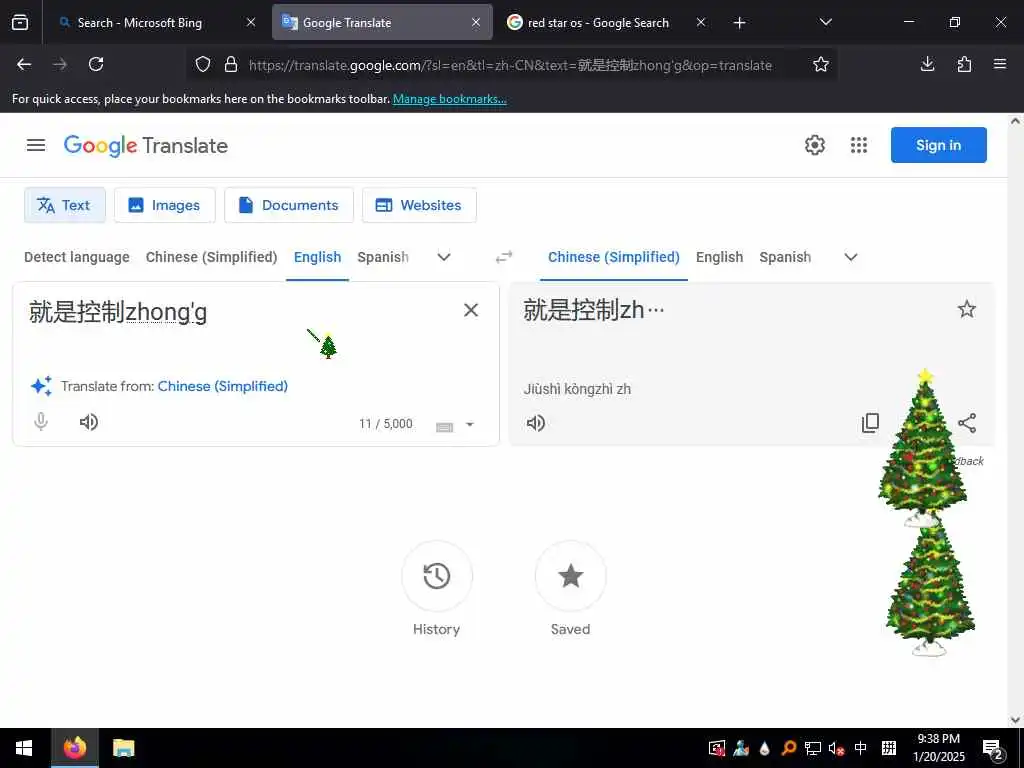
Task: Reload the current page
Action: point(96,64)
